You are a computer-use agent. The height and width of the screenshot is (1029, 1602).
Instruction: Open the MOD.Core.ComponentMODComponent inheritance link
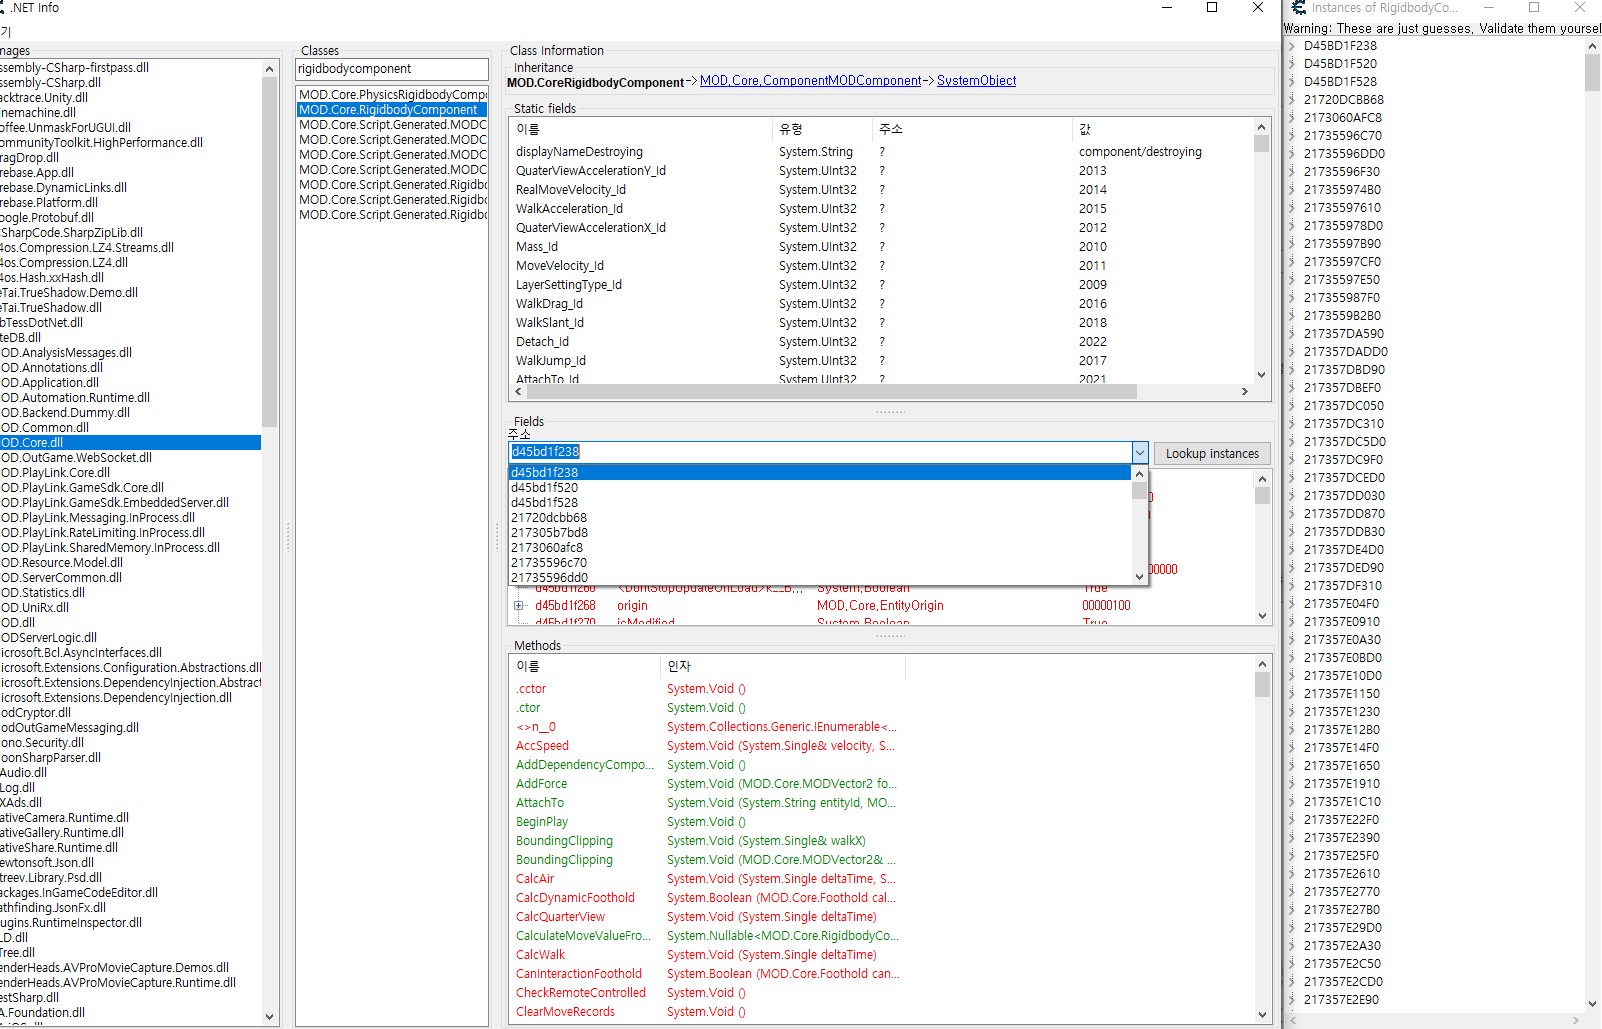810,81
